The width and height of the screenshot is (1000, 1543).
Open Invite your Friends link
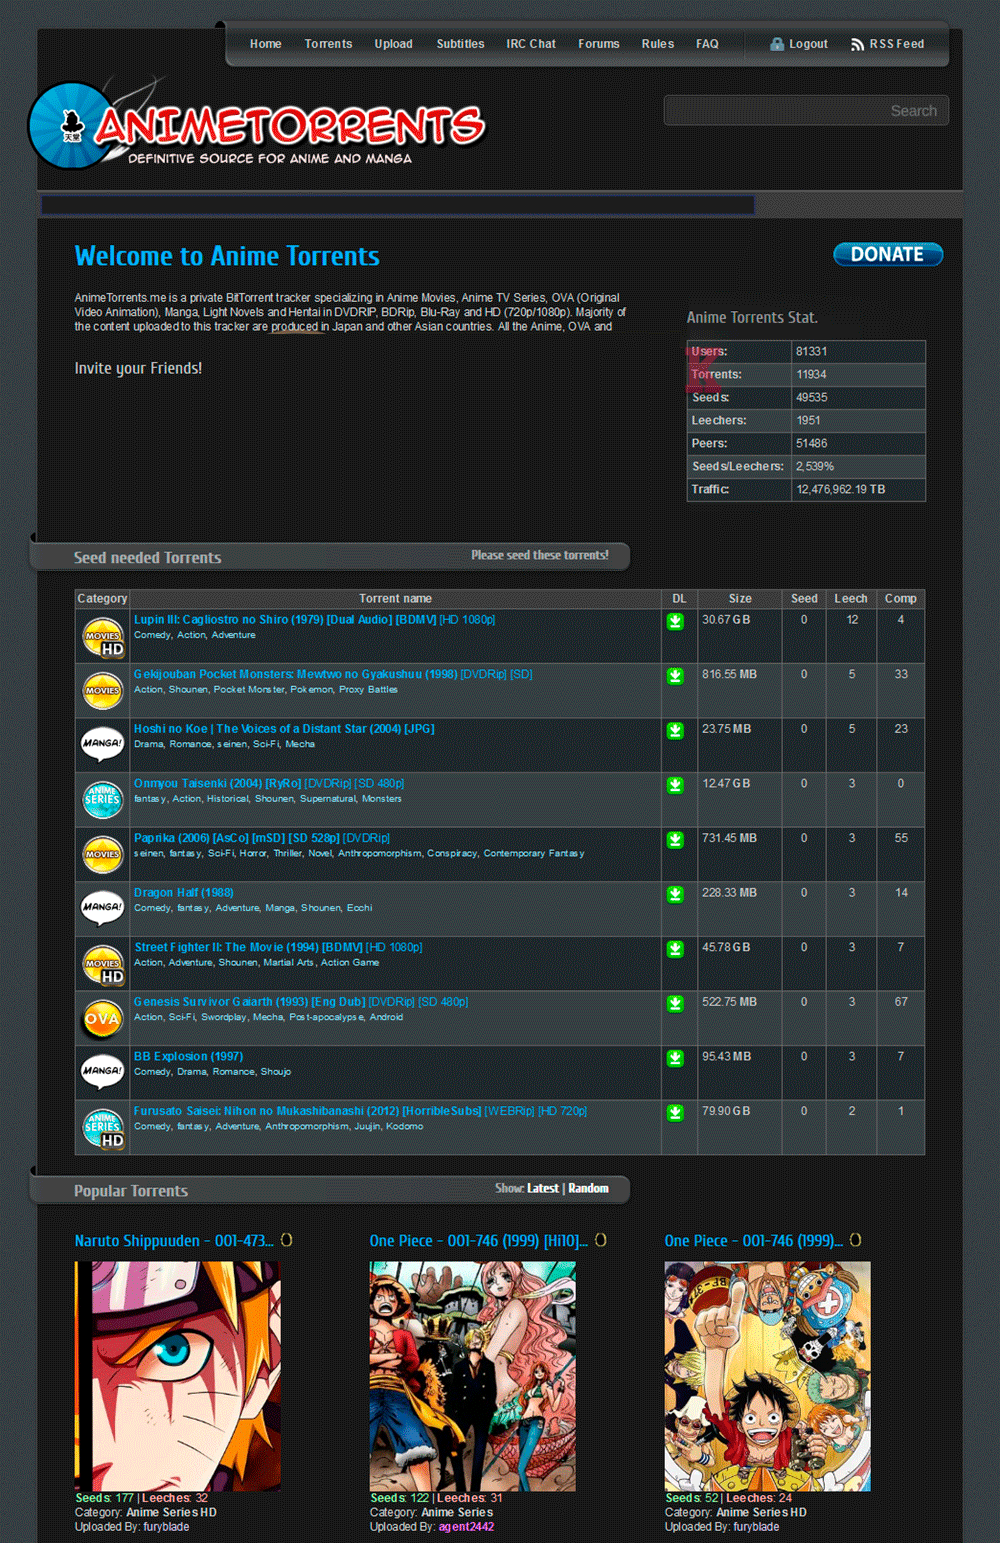pos(138,368)
